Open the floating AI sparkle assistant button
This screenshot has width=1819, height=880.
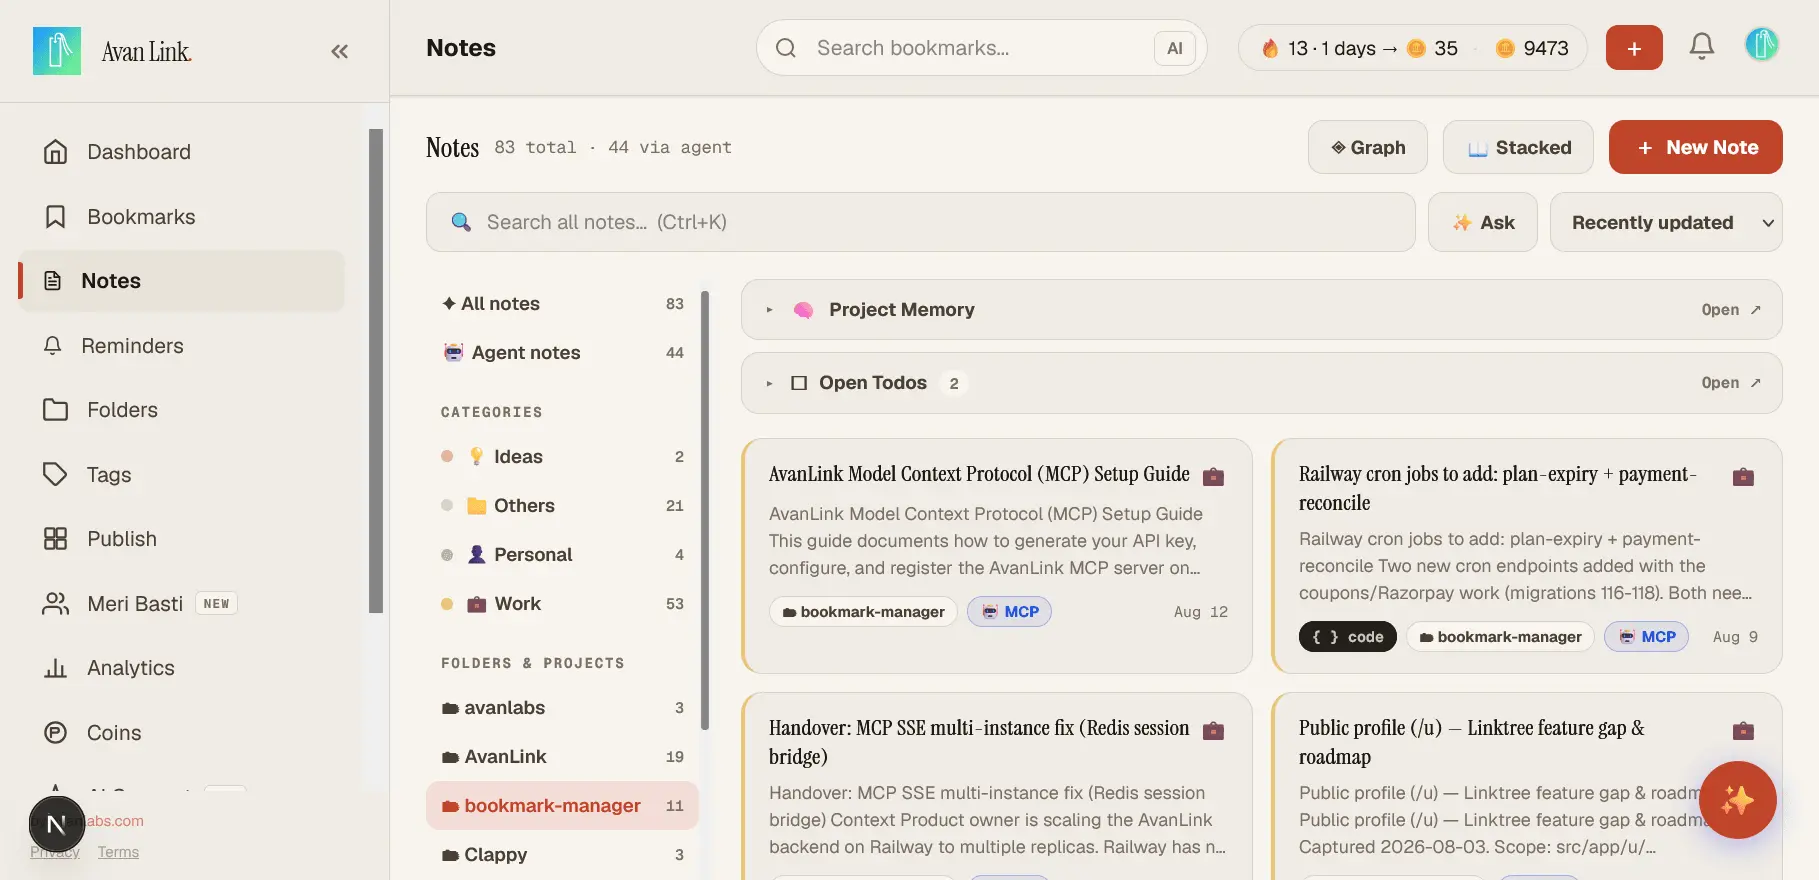click(1737, 800)
